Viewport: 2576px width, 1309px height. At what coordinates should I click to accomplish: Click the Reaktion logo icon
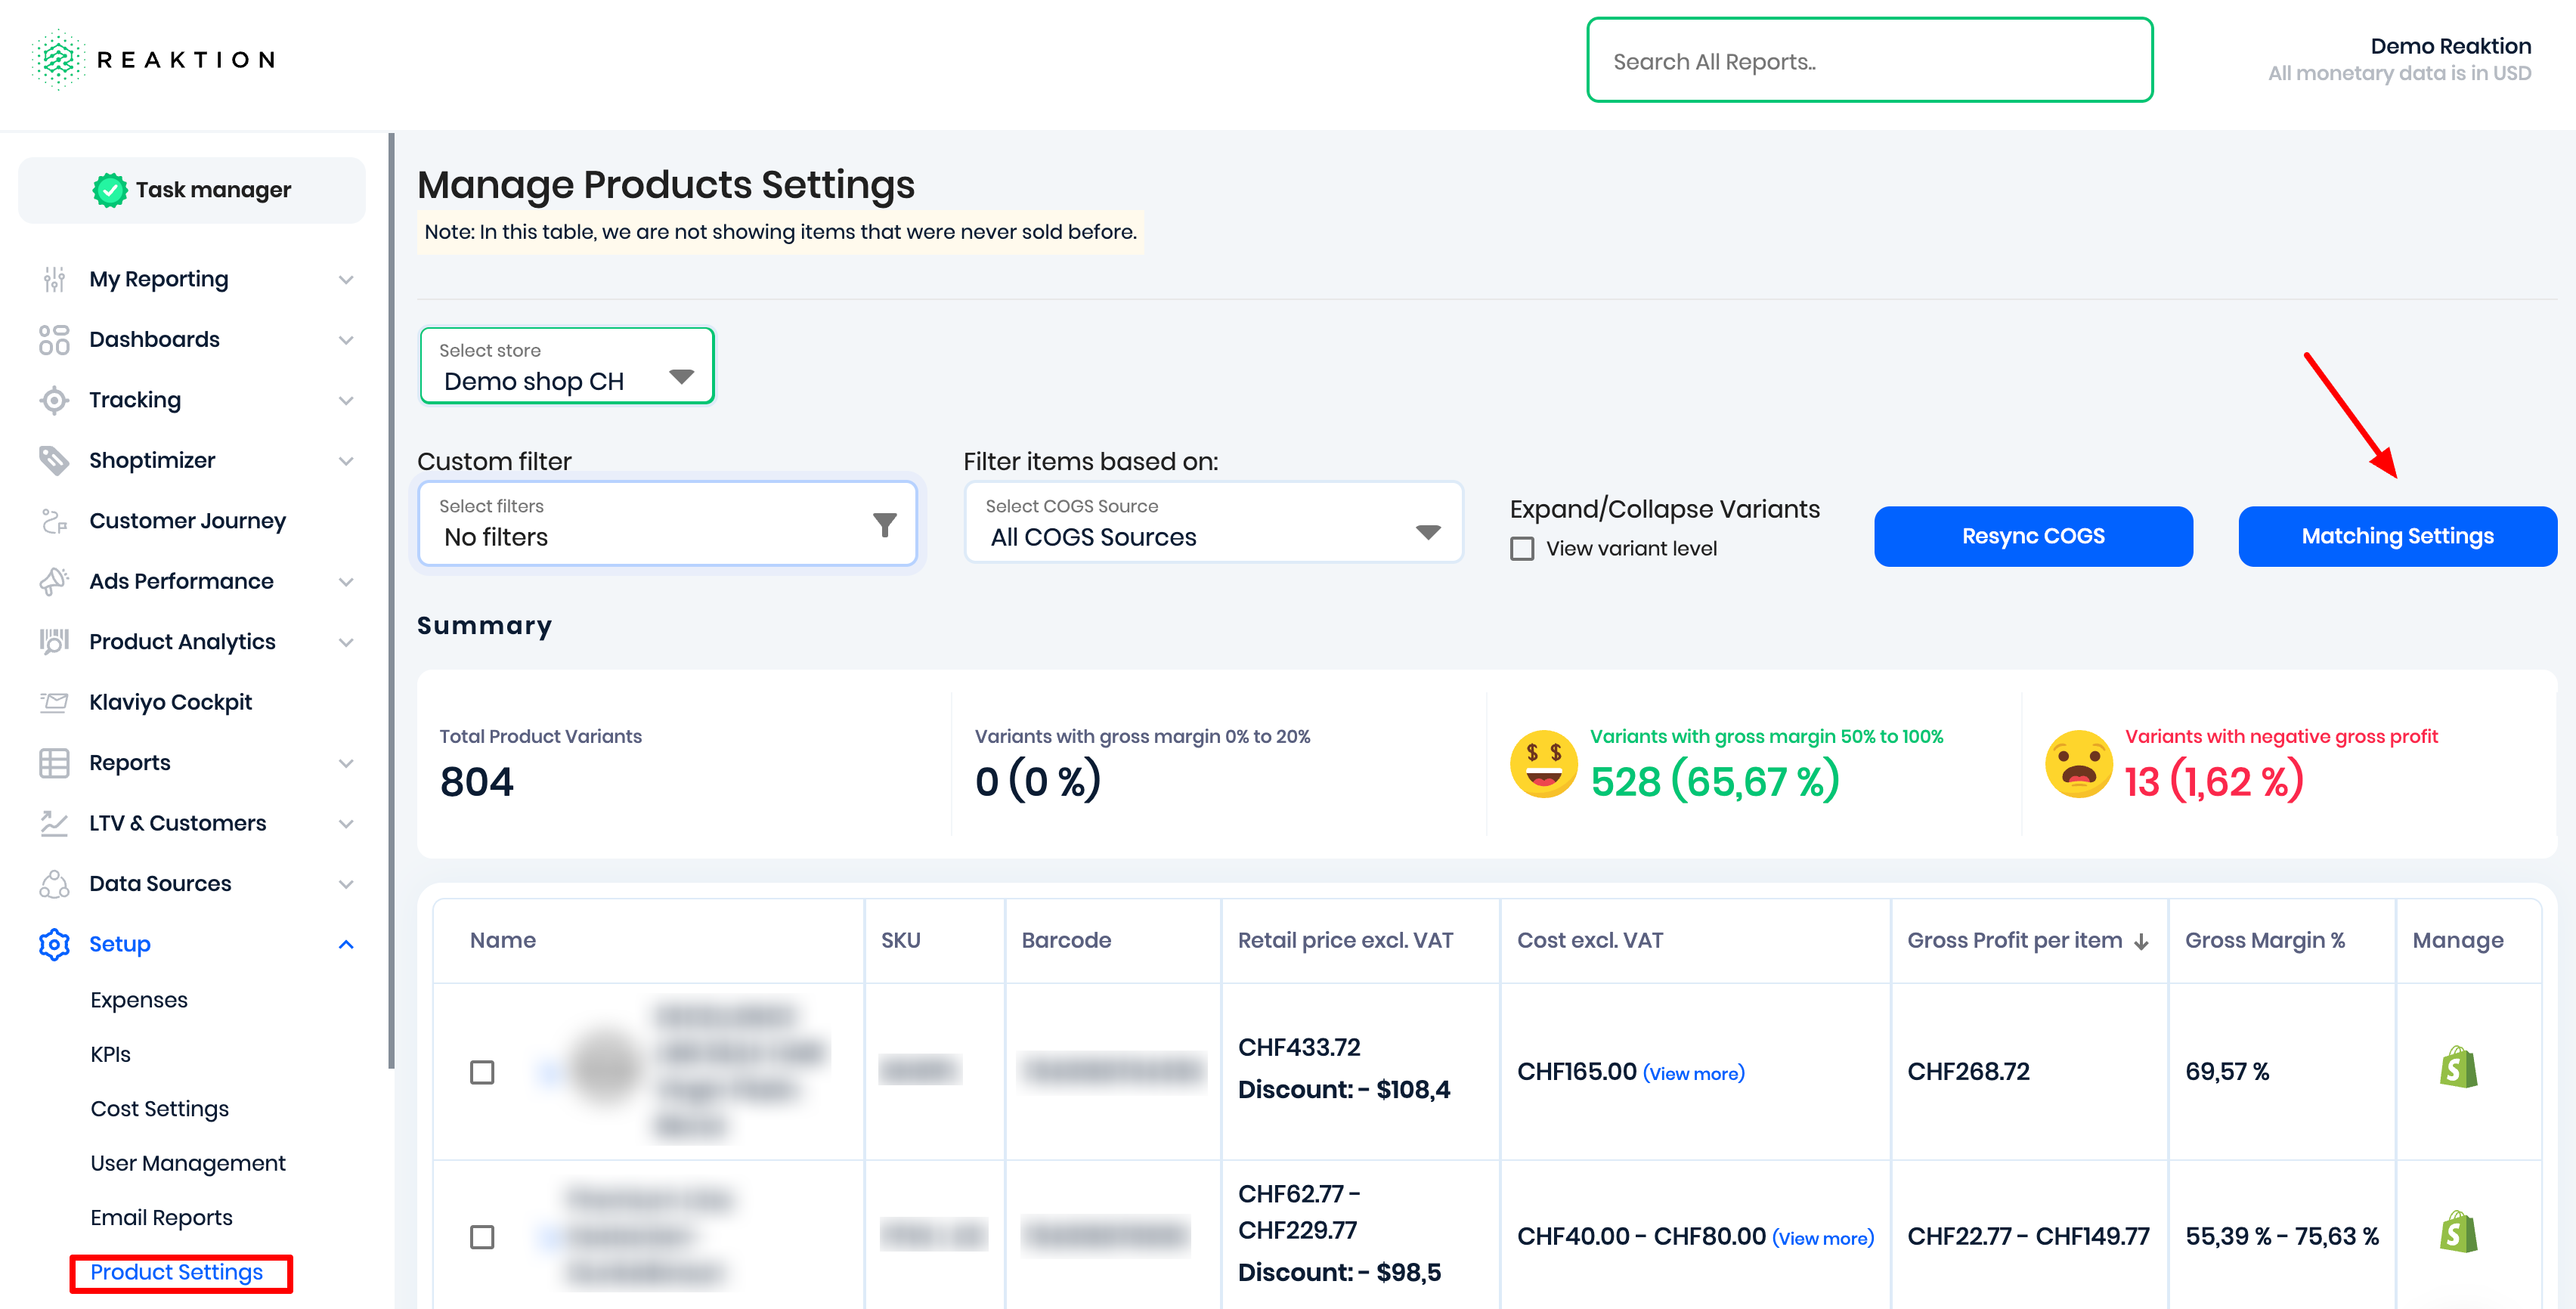58,60
